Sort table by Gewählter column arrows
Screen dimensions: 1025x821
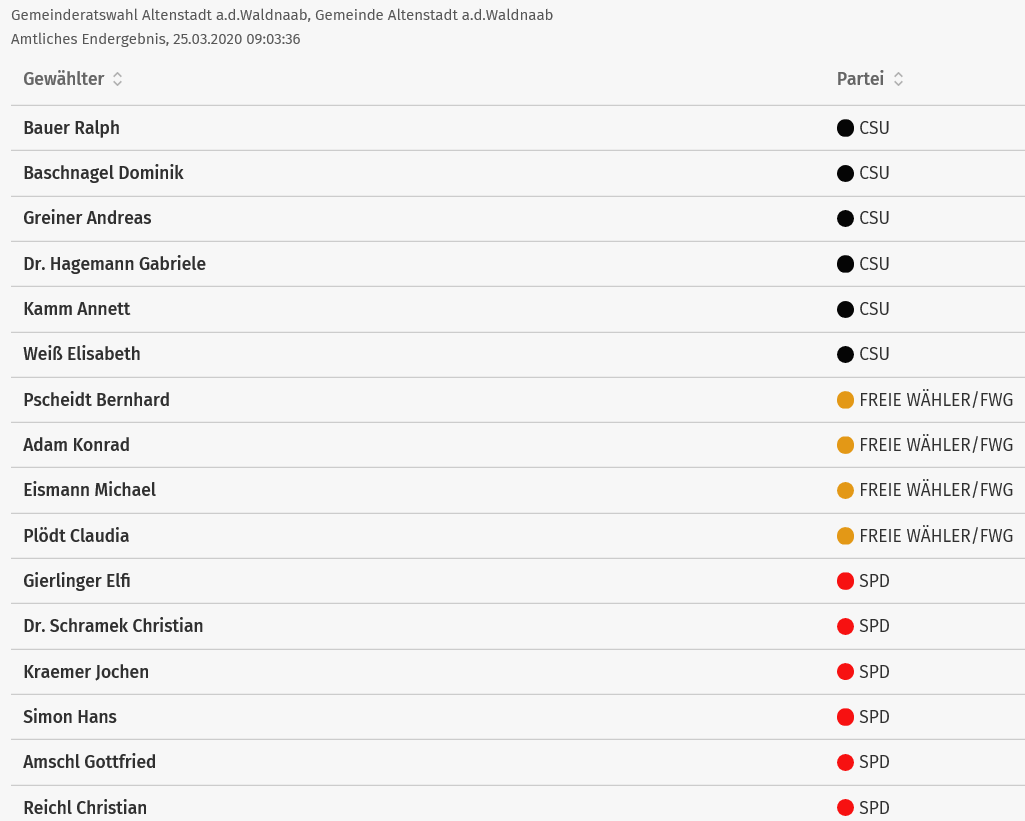118,79
